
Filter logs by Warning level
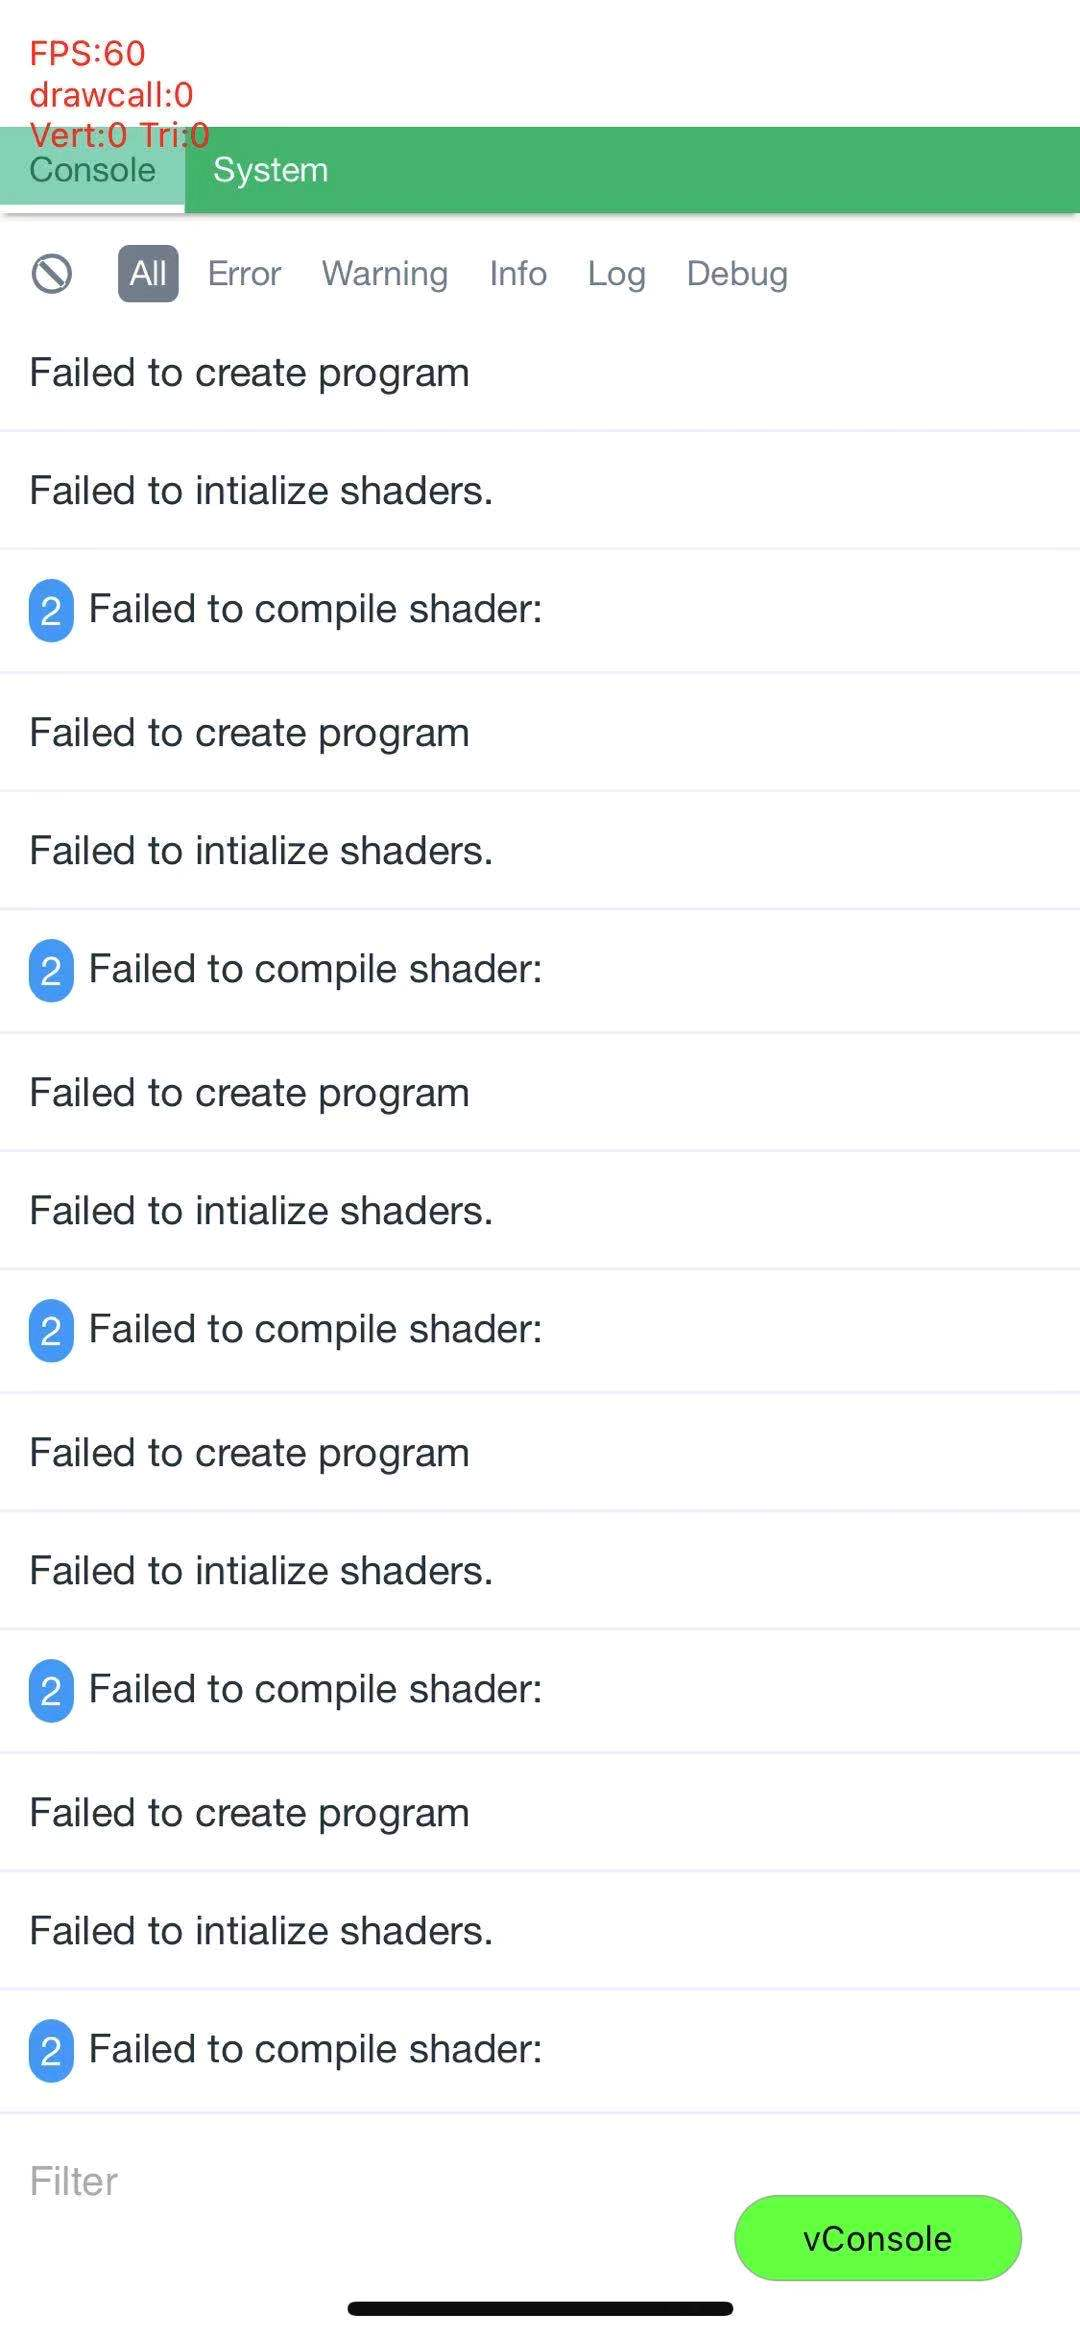(x=385, y=273)
